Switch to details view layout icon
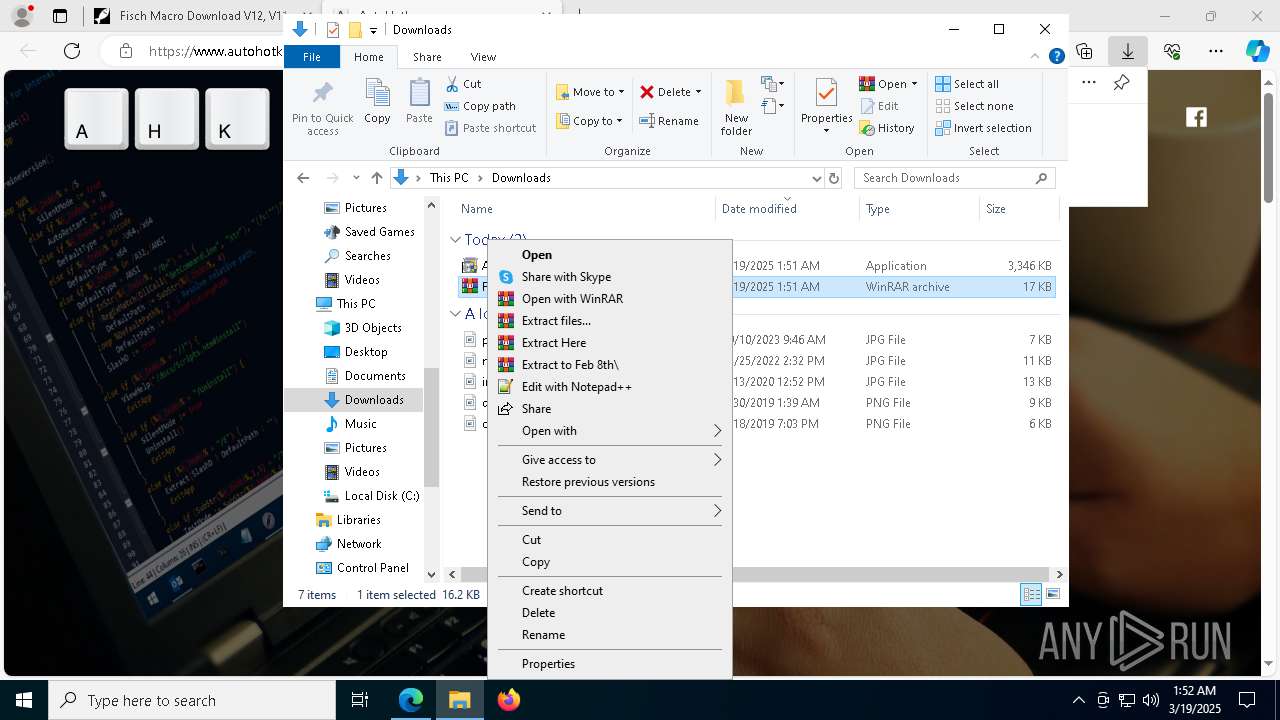Screen dimensions: 1280x720 tap(1031, 595)
